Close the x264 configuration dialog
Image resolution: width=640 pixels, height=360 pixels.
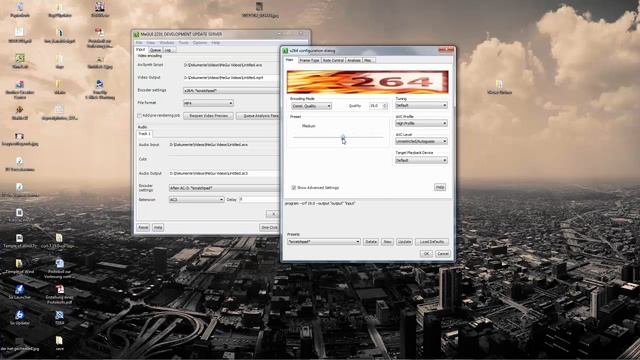446,50
